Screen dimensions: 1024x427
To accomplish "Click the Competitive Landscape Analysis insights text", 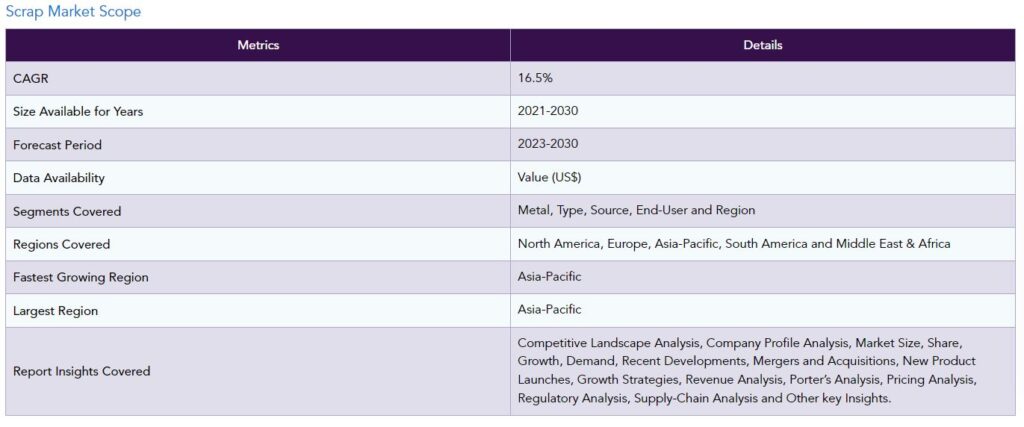I will [x=747, y=370].
